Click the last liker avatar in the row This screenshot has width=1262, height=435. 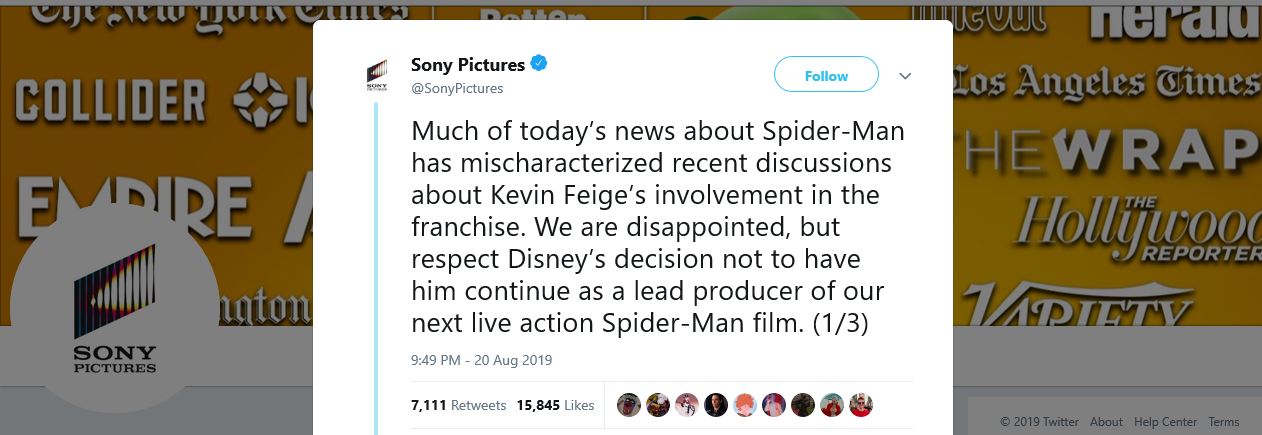(x=861, y=405)
